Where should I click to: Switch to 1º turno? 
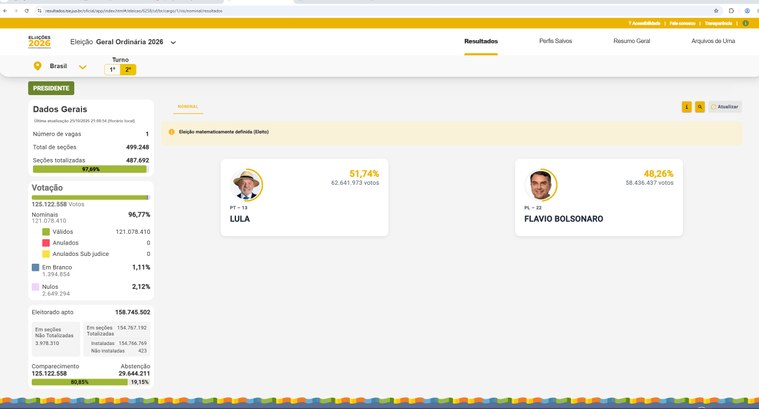point(112,70)
